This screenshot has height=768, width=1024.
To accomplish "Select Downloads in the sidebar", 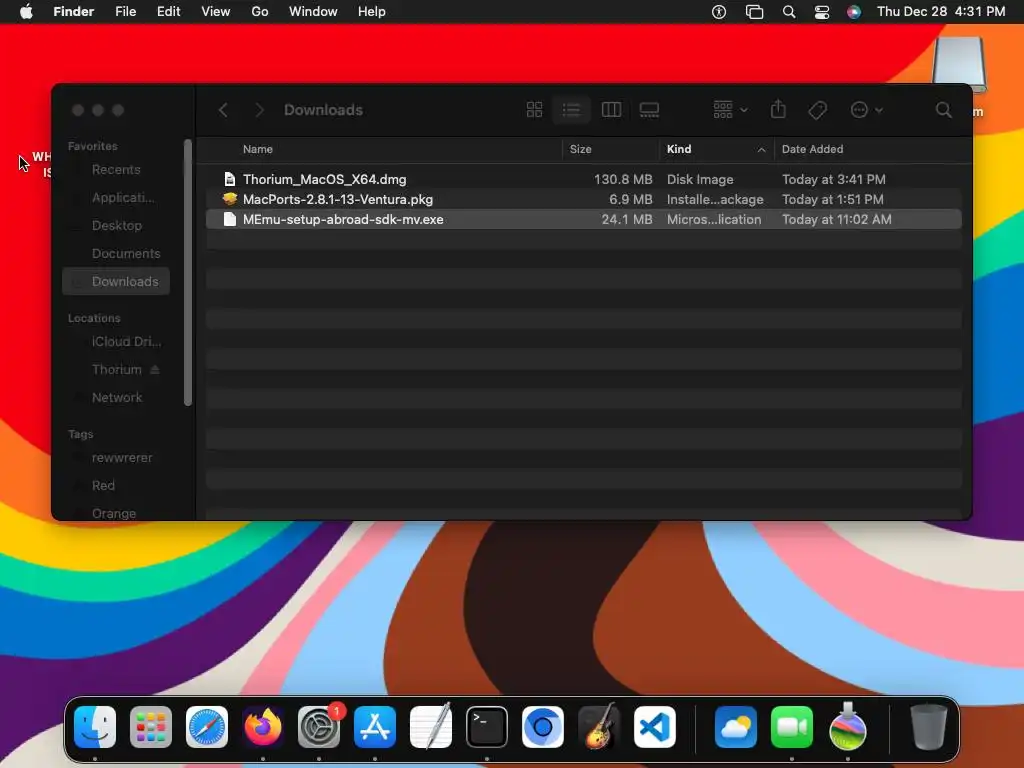I will pos(116,281).
